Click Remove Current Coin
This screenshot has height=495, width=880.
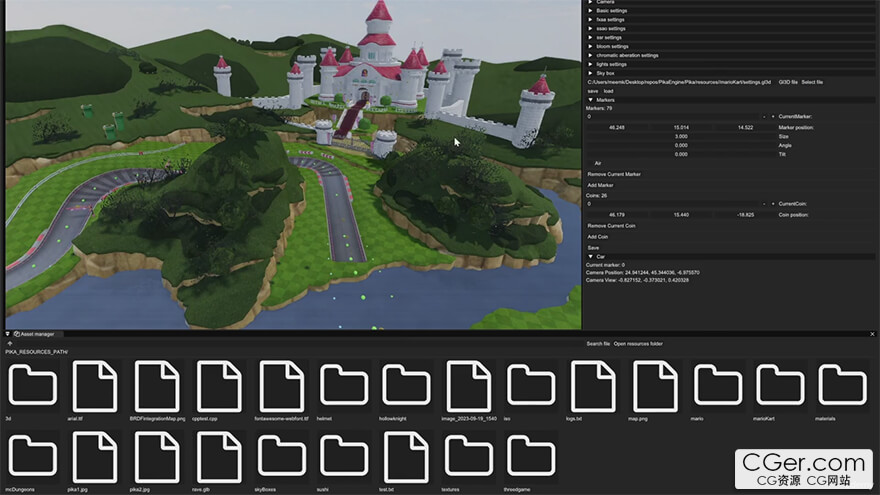click(x=611, y=225)
